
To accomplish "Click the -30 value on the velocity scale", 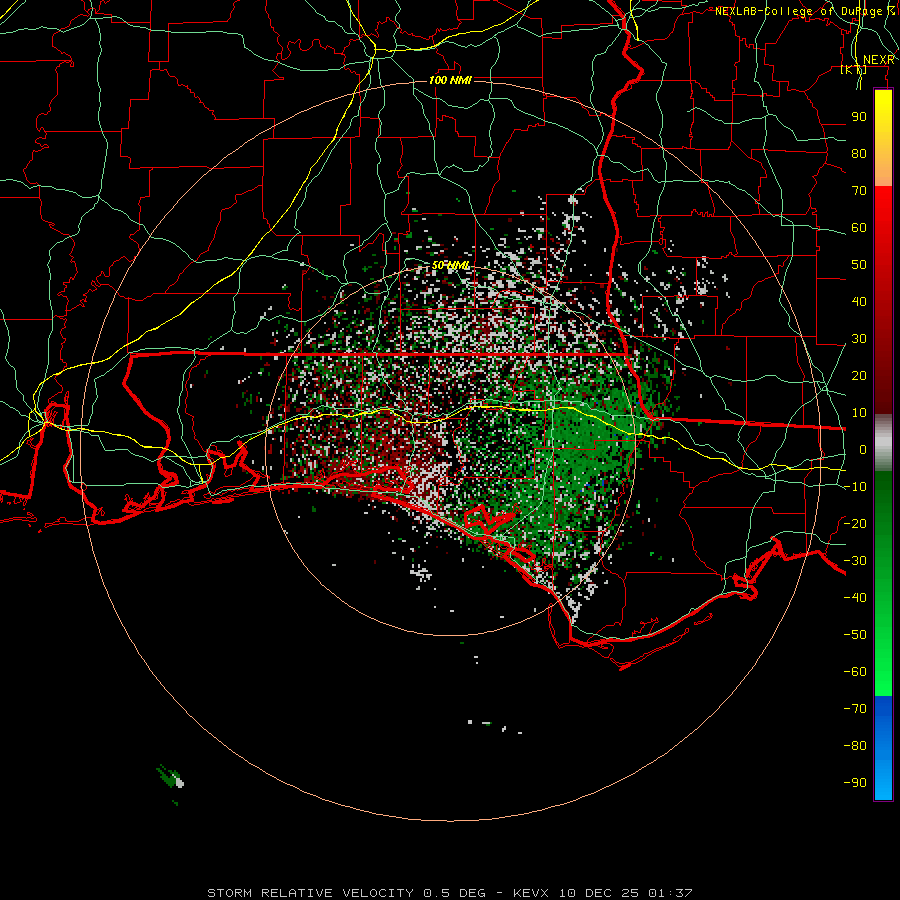I will [855, 561].
